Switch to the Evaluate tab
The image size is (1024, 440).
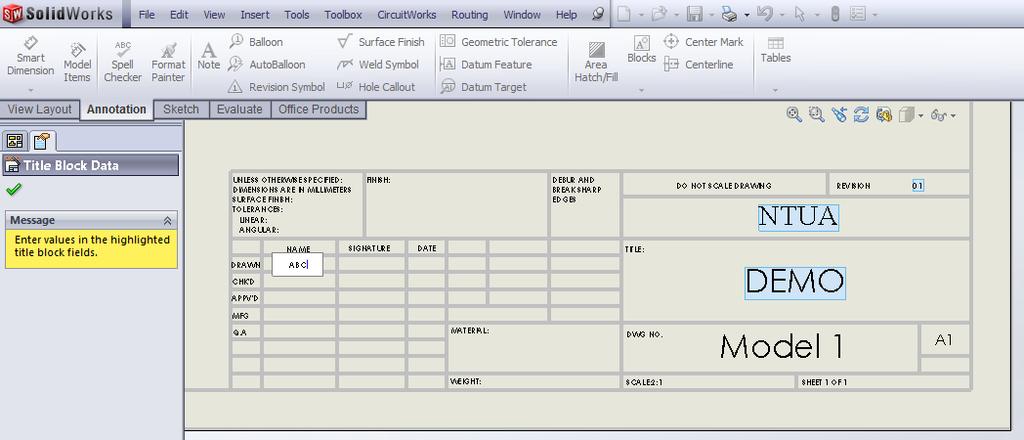point(240,110)
